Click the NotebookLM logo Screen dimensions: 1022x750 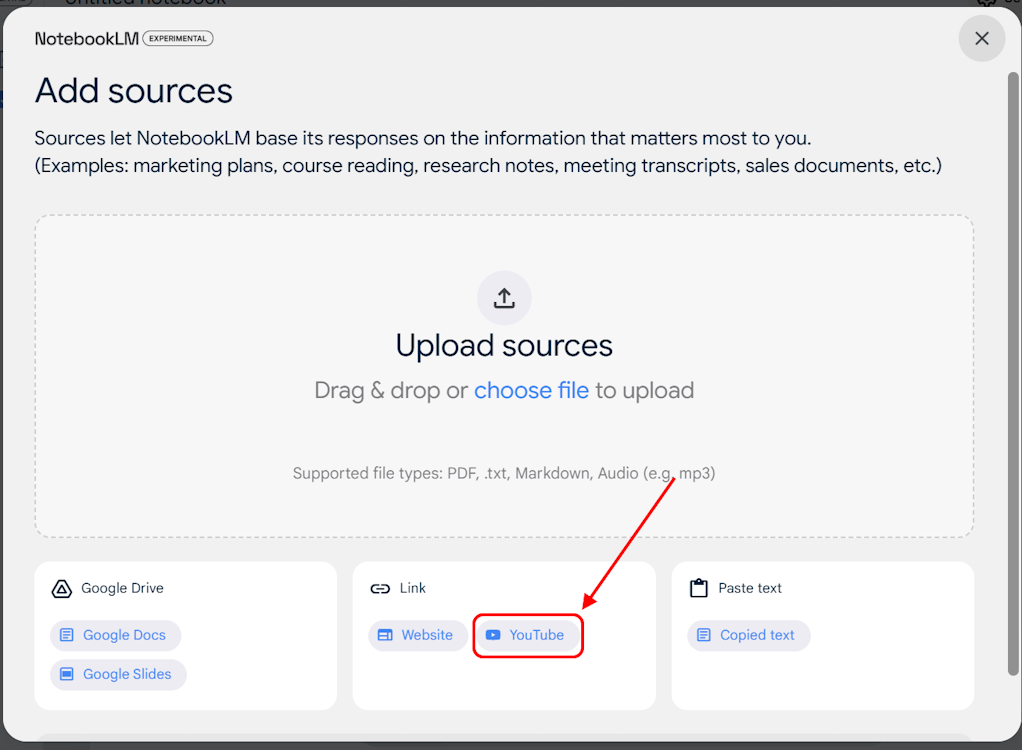[86, 39]
